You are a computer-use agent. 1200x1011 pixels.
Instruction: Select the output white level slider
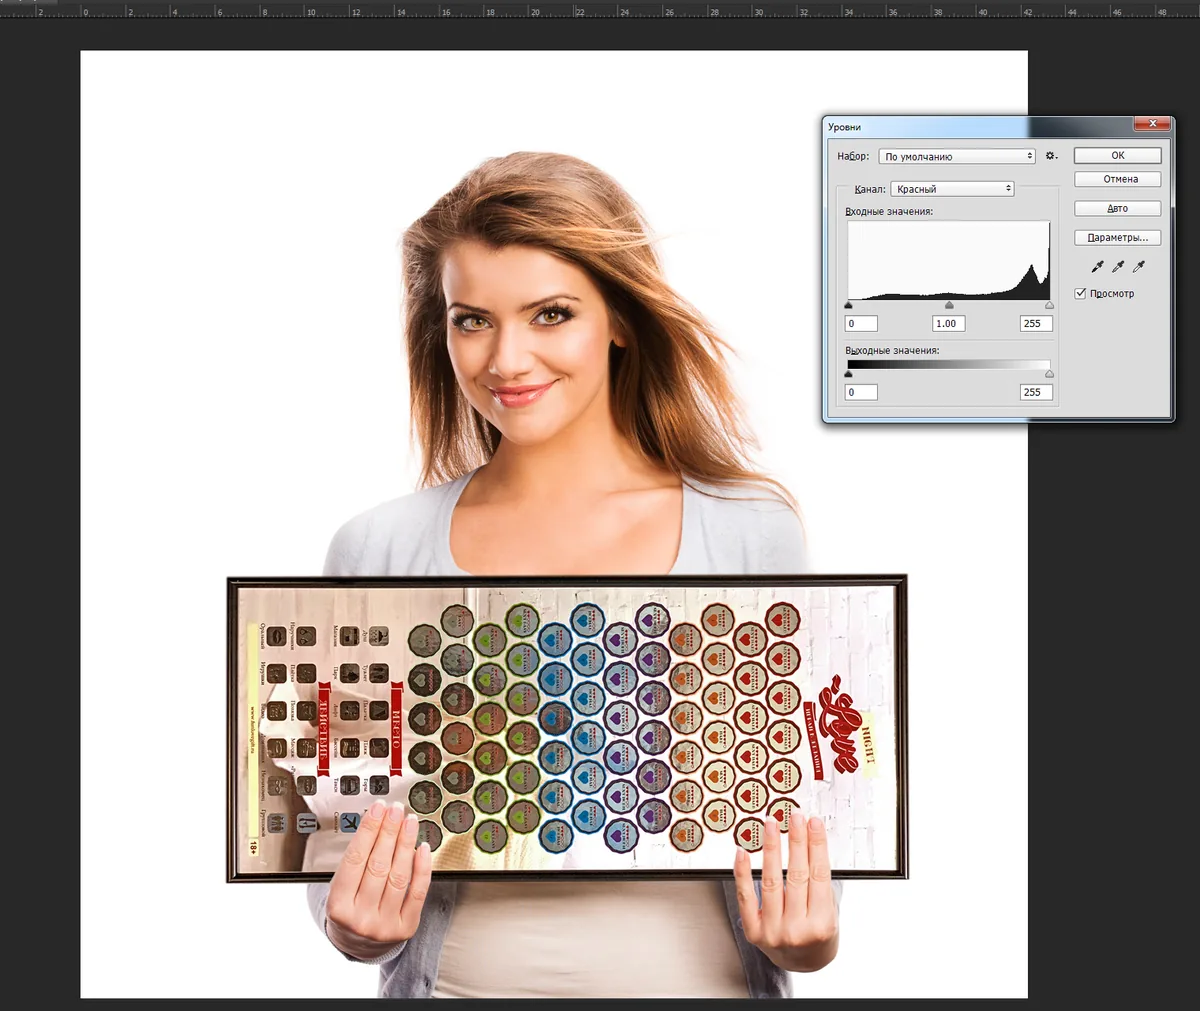pyautogui.click(x=1049, y=374)
